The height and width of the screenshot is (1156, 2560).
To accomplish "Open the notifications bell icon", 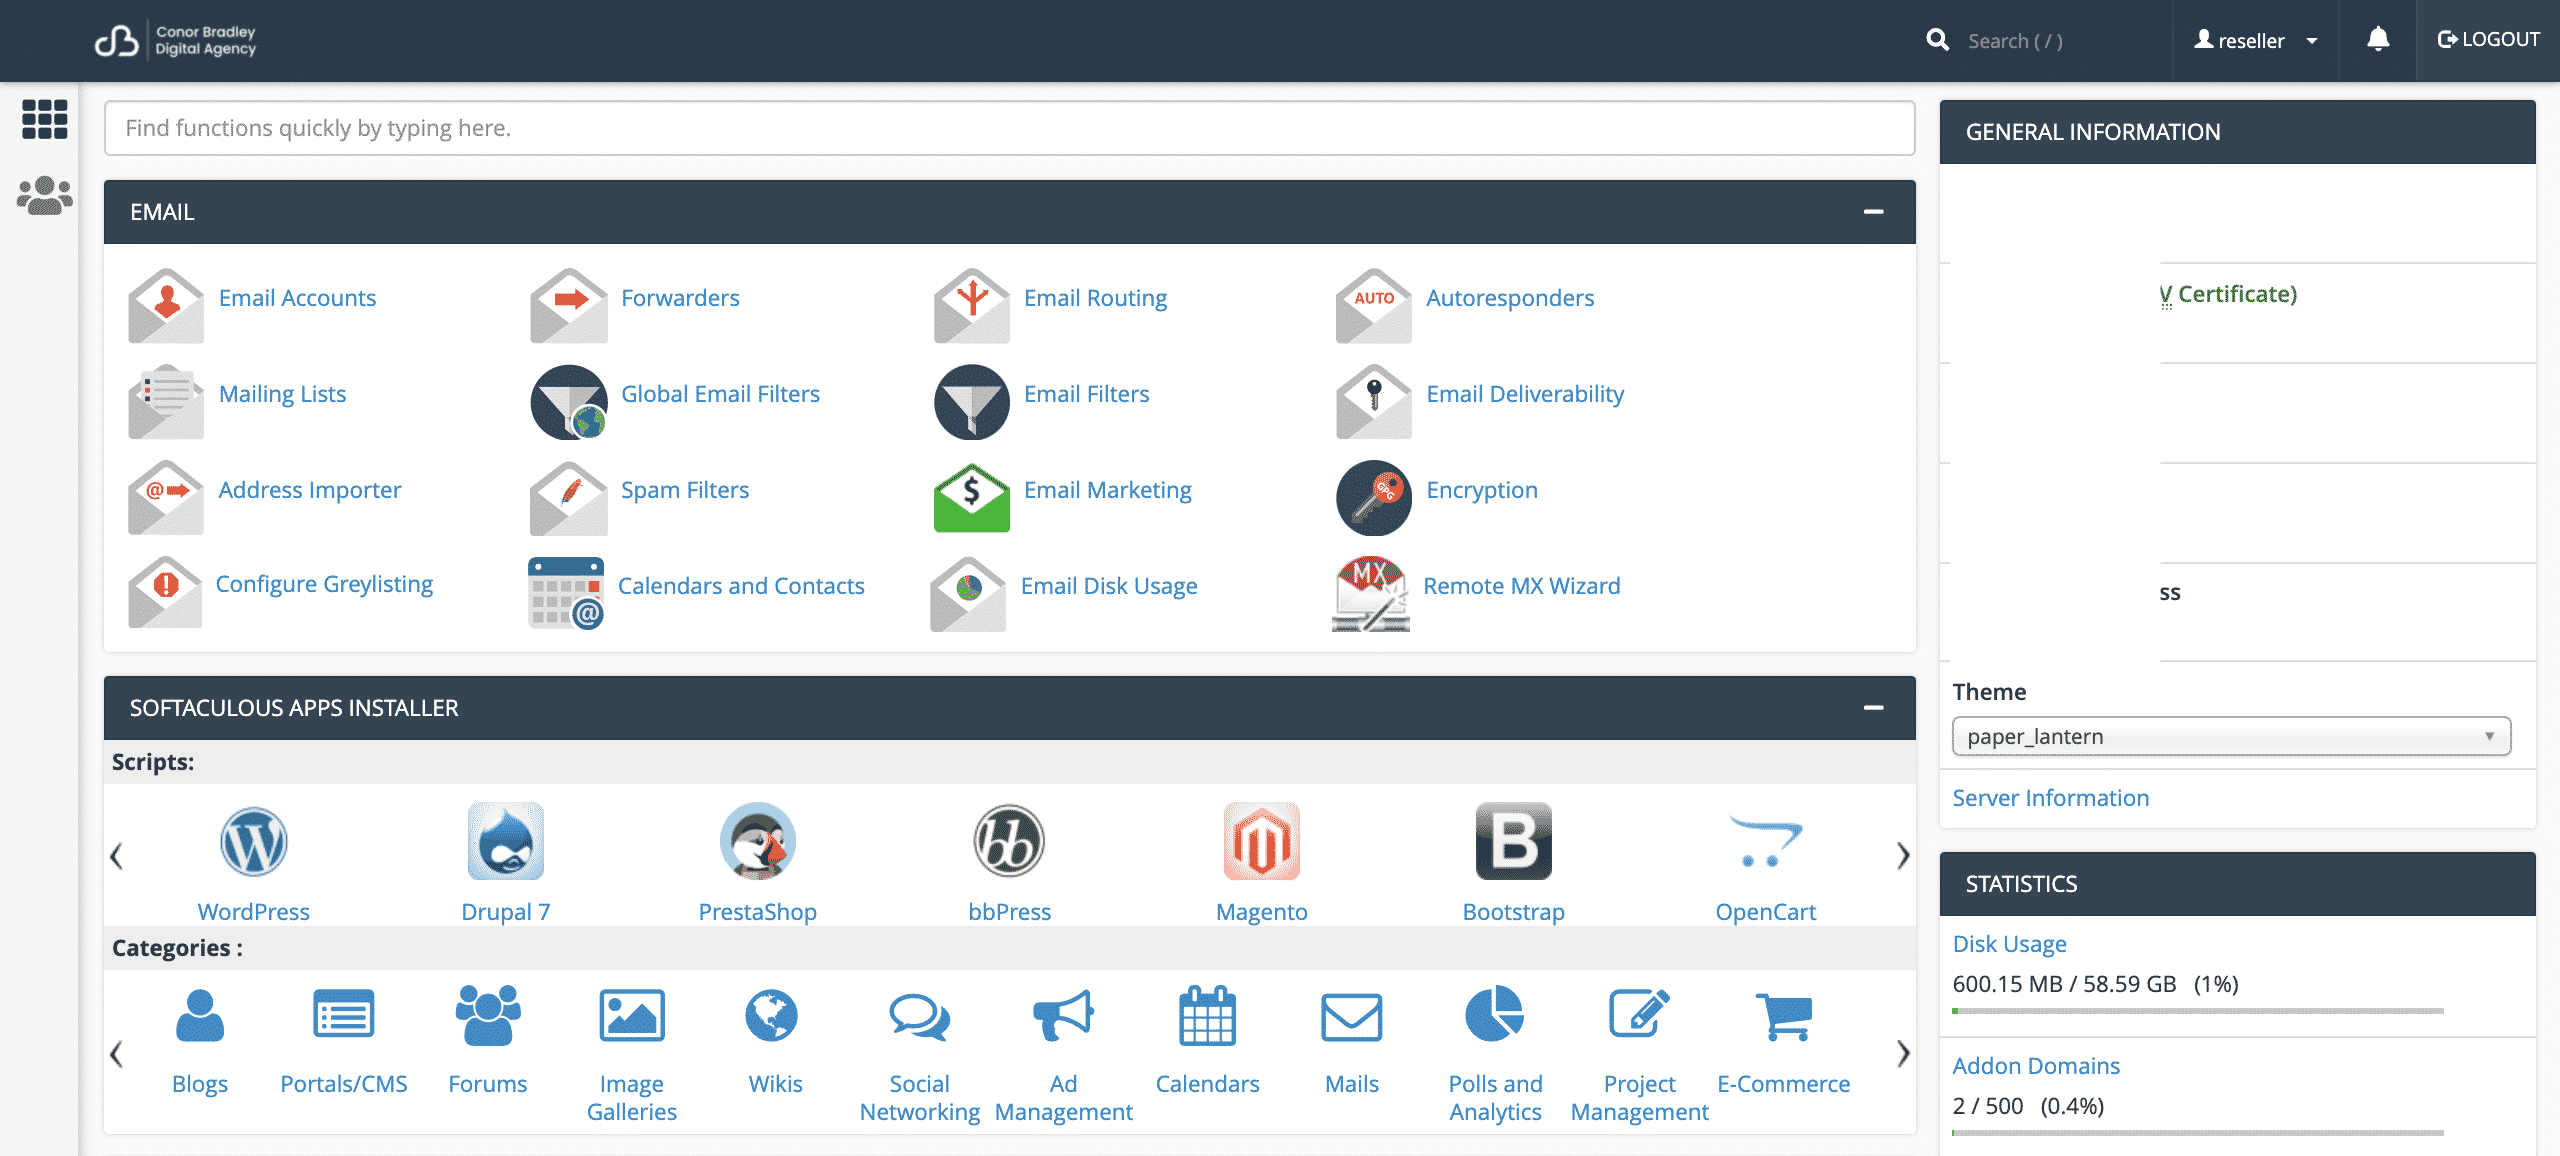I will [x=2378, y=40].
